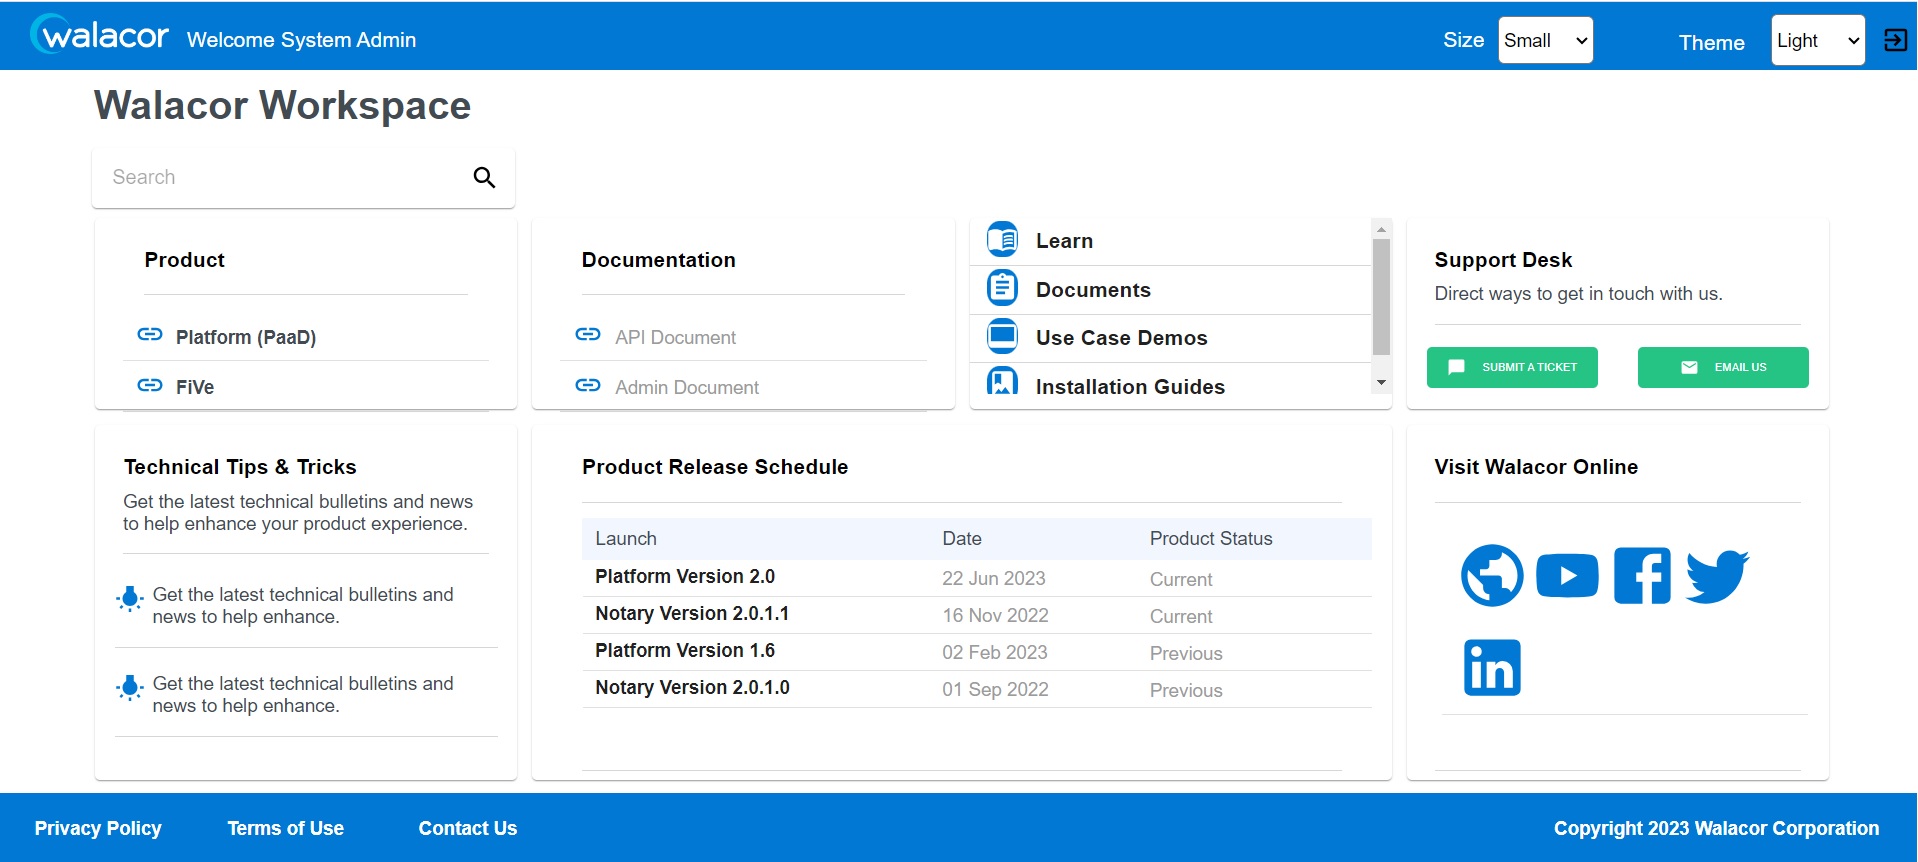This screenshot has height=862, width=1918.
Task: Open the Walacor LinkedIn icon
Action: 1492,667
